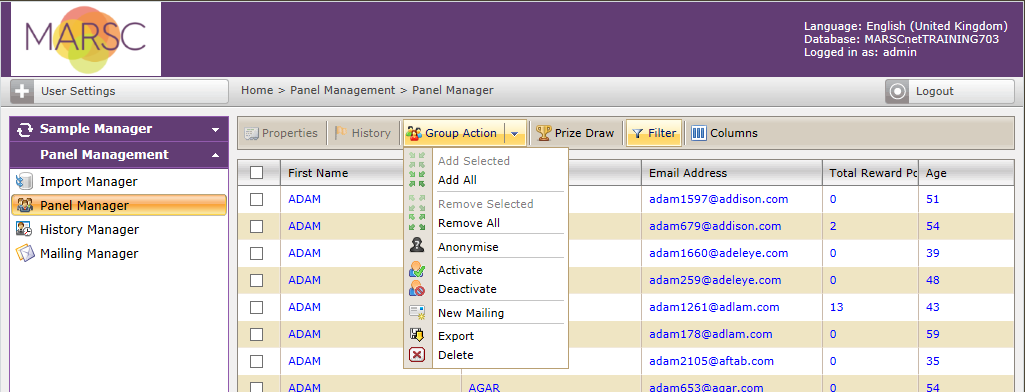Click the Import Manager database icon

(24, 182)
